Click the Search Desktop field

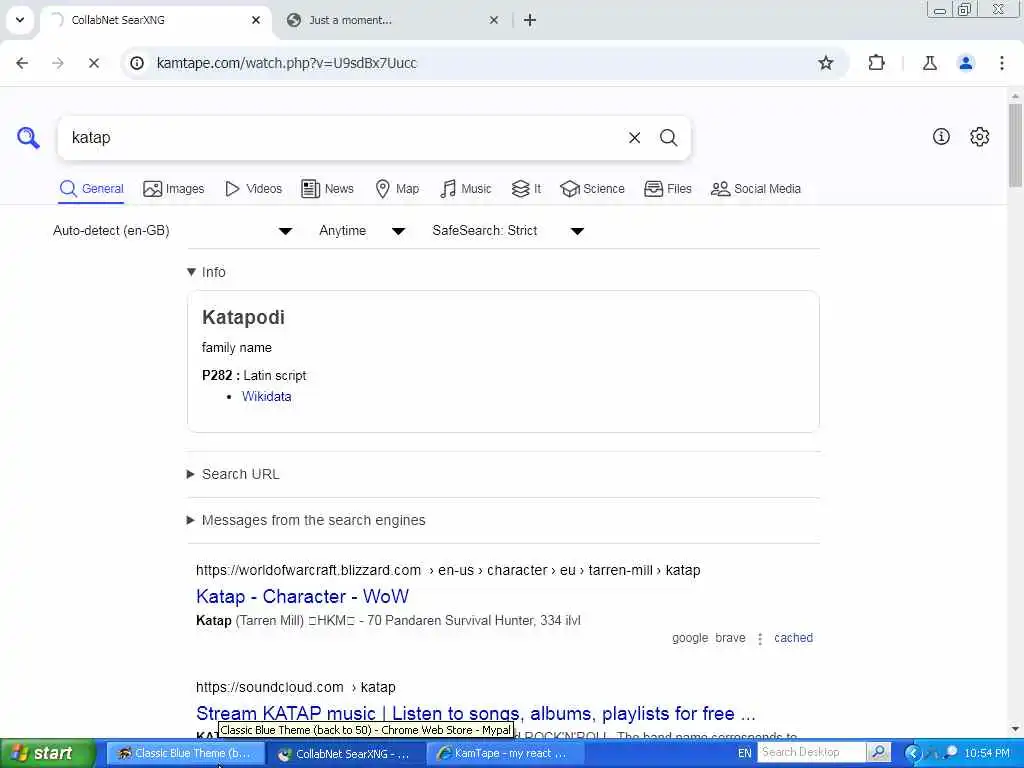(x=811, y=752)
